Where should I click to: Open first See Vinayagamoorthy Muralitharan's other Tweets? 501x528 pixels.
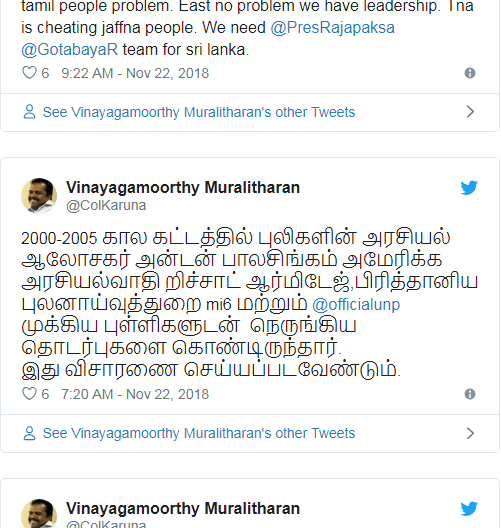tap(199, 112)
